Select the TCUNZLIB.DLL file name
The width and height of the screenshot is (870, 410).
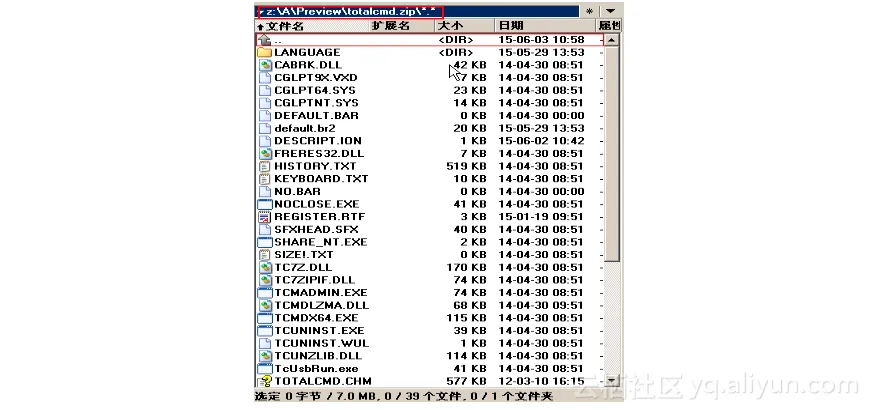coord(318,356)
